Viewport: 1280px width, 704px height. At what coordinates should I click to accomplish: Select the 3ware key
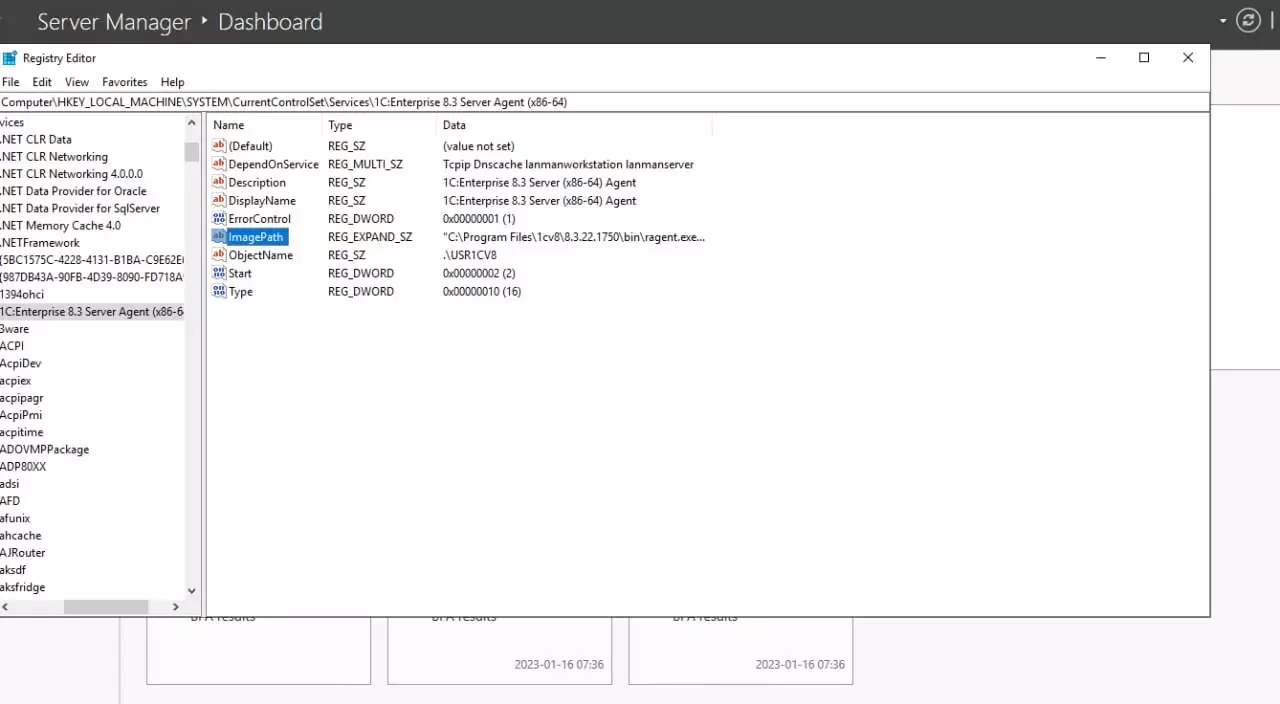[x=15, y=329]
